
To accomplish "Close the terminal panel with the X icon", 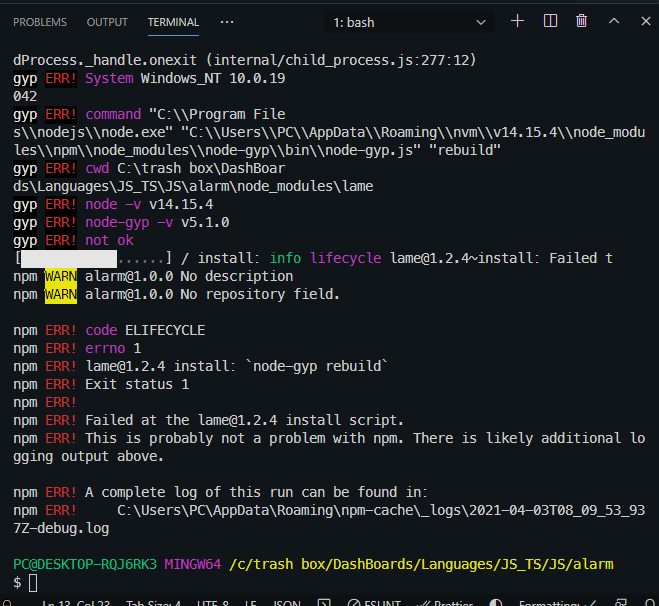I will click(646, 21).
